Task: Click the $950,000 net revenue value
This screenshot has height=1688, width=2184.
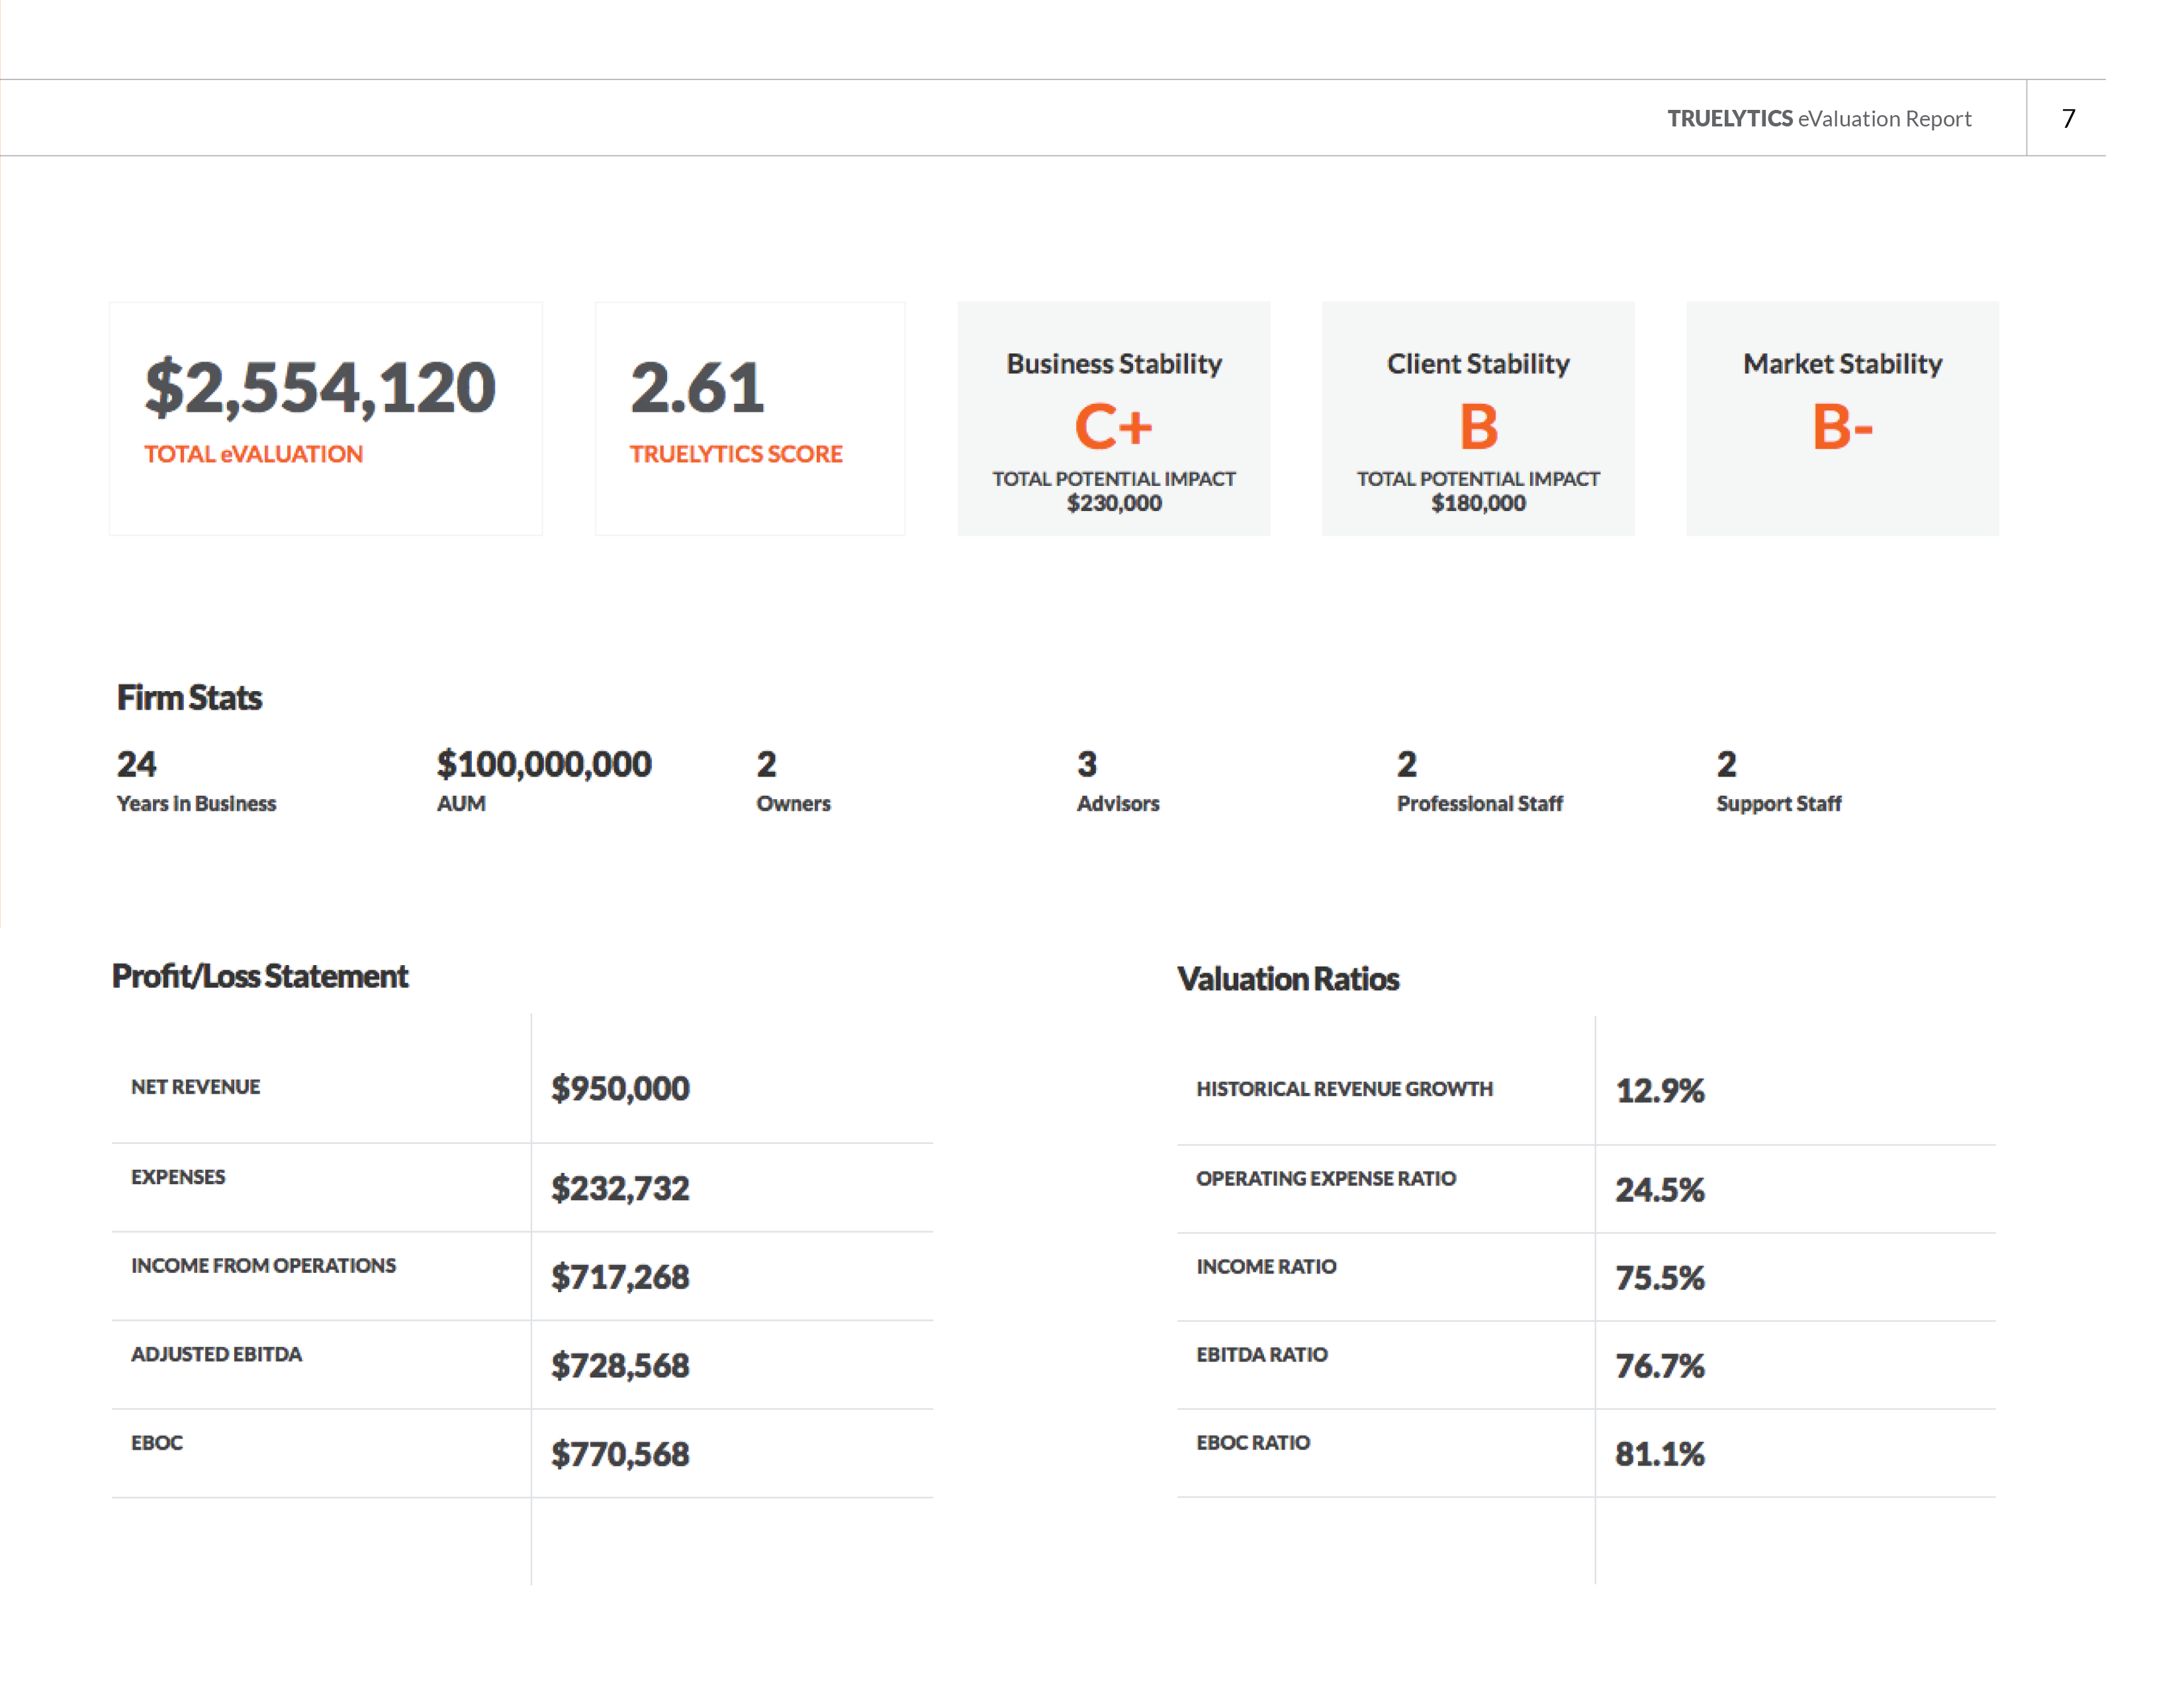Action: (620, 1088)
